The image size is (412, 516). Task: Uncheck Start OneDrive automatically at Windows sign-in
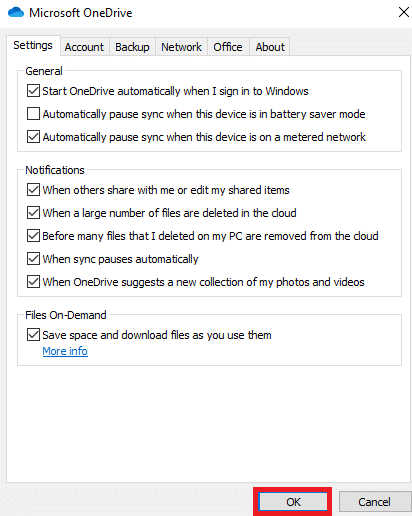pos(33,91)
